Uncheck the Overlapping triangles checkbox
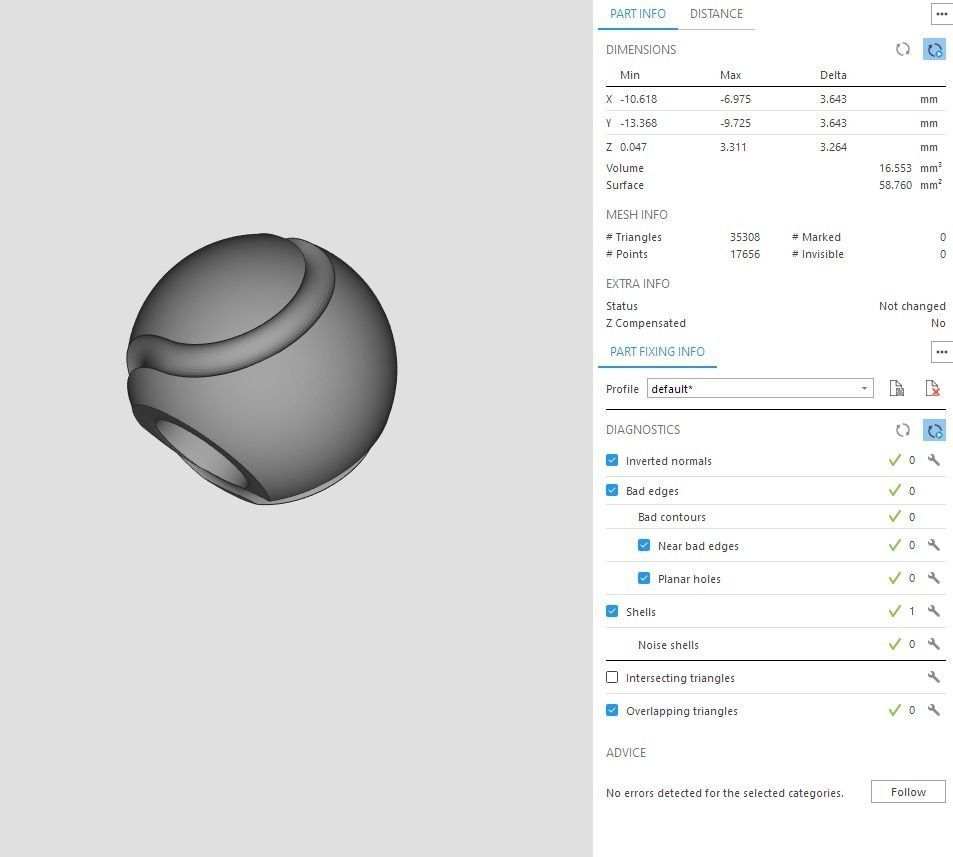This screenshot has height=857, width=953. point(612,710)
